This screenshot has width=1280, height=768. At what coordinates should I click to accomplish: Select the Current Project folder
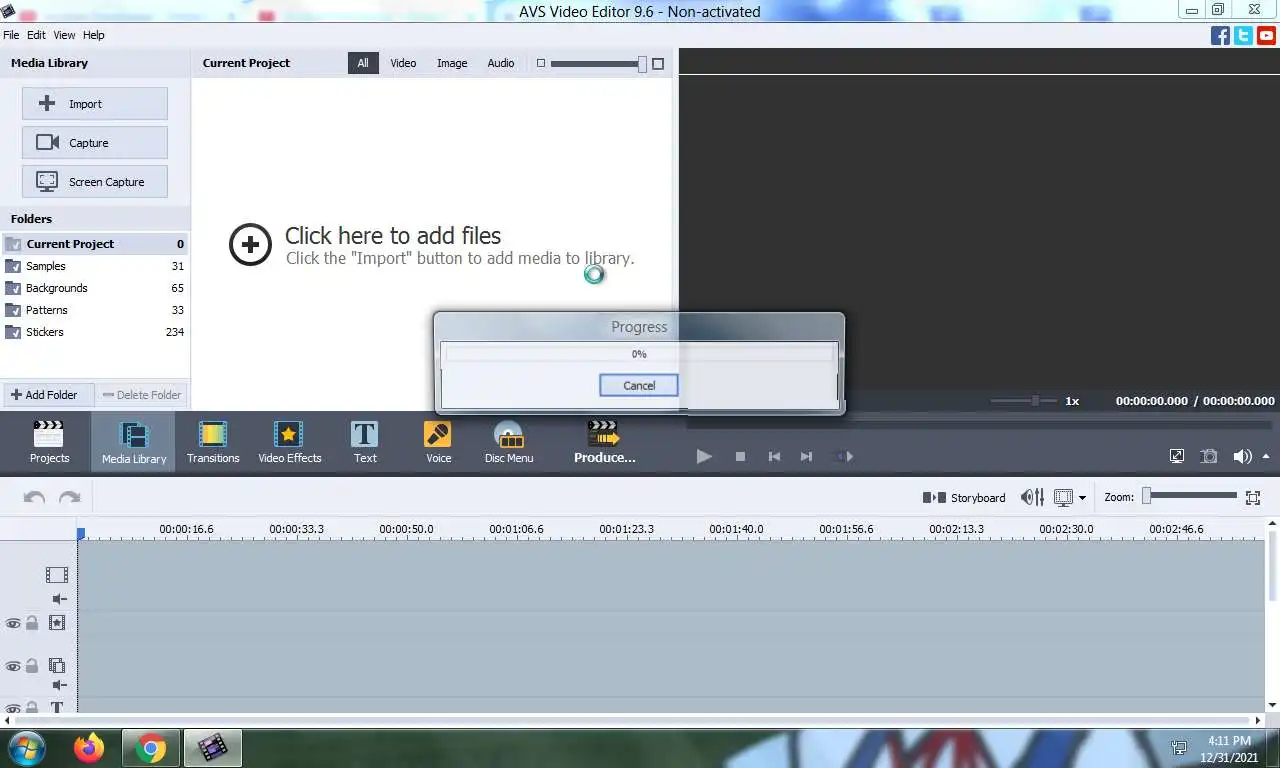tap(95, 244)
